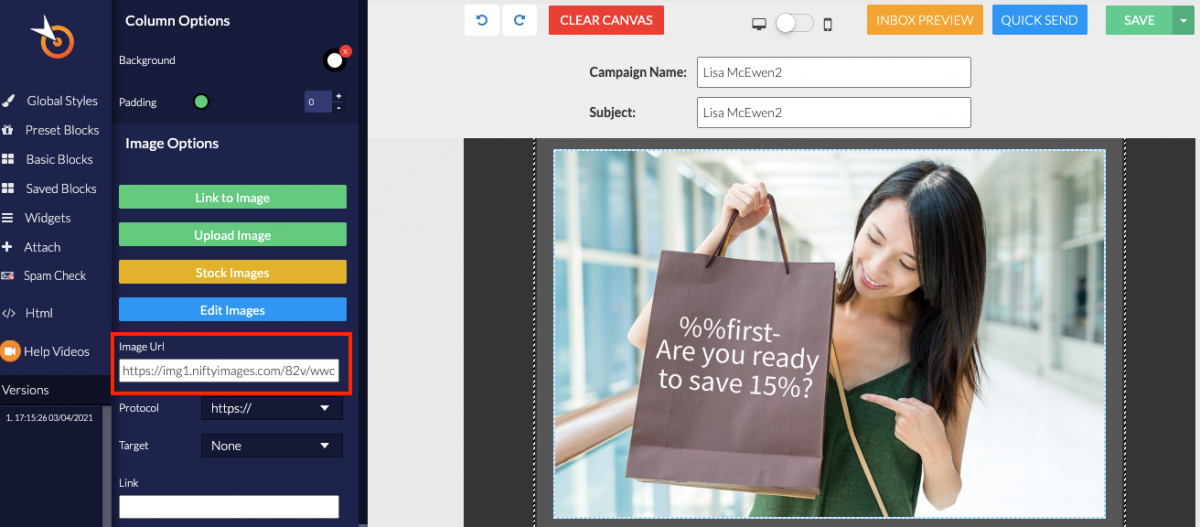Click the app logo icon
The image size is (1200, 527).
(50, 38)
